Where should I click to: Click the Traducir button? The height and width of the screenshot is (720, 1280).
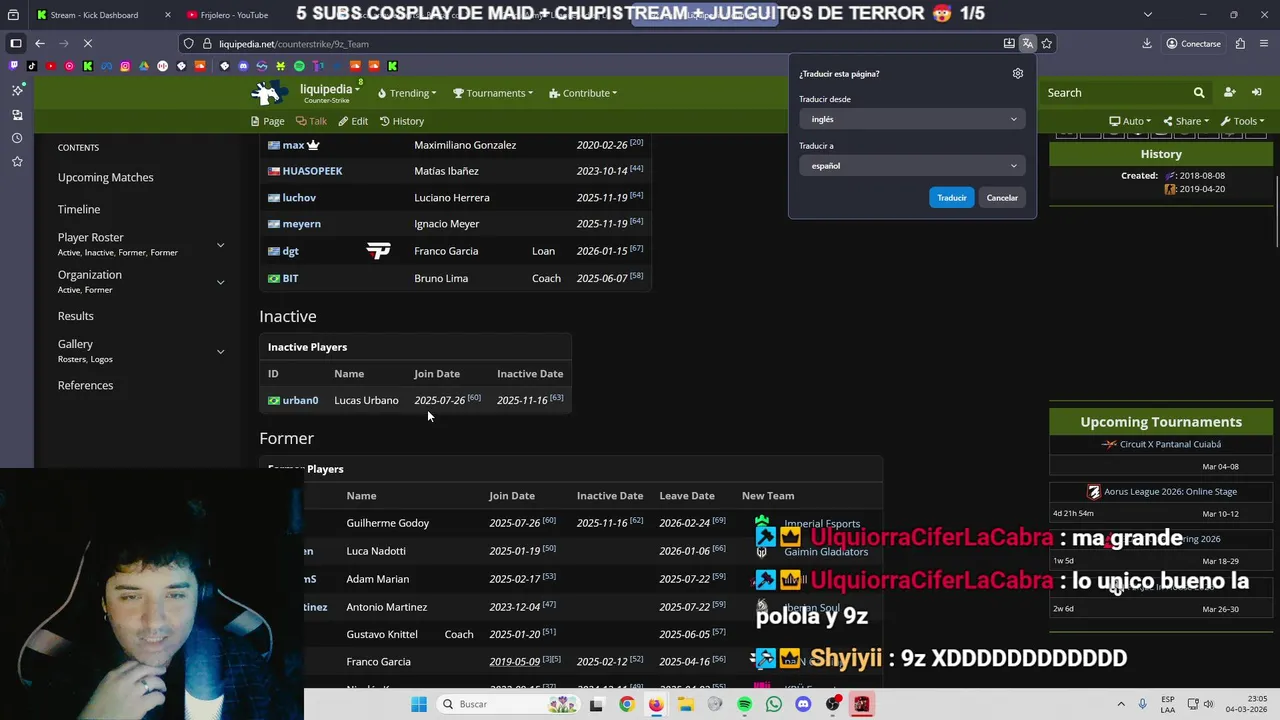coord(951,198)
